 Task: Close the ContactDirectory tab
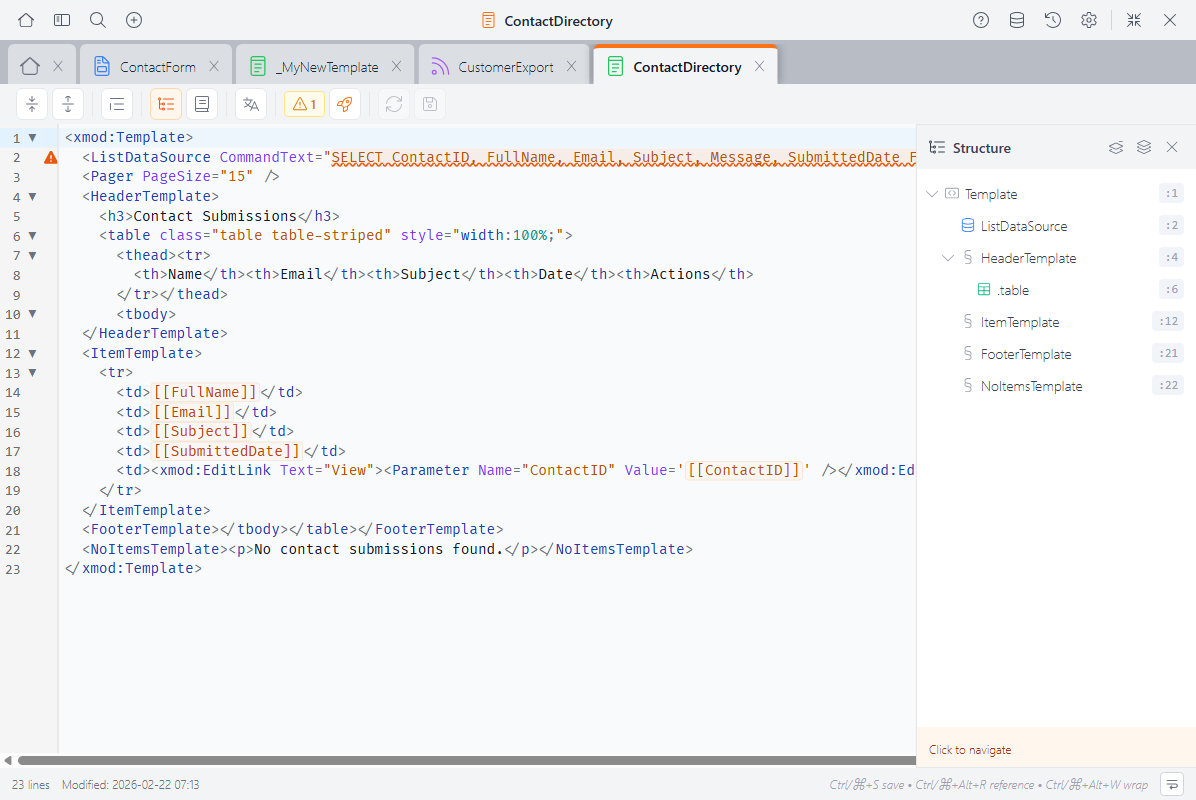(759, 66)
